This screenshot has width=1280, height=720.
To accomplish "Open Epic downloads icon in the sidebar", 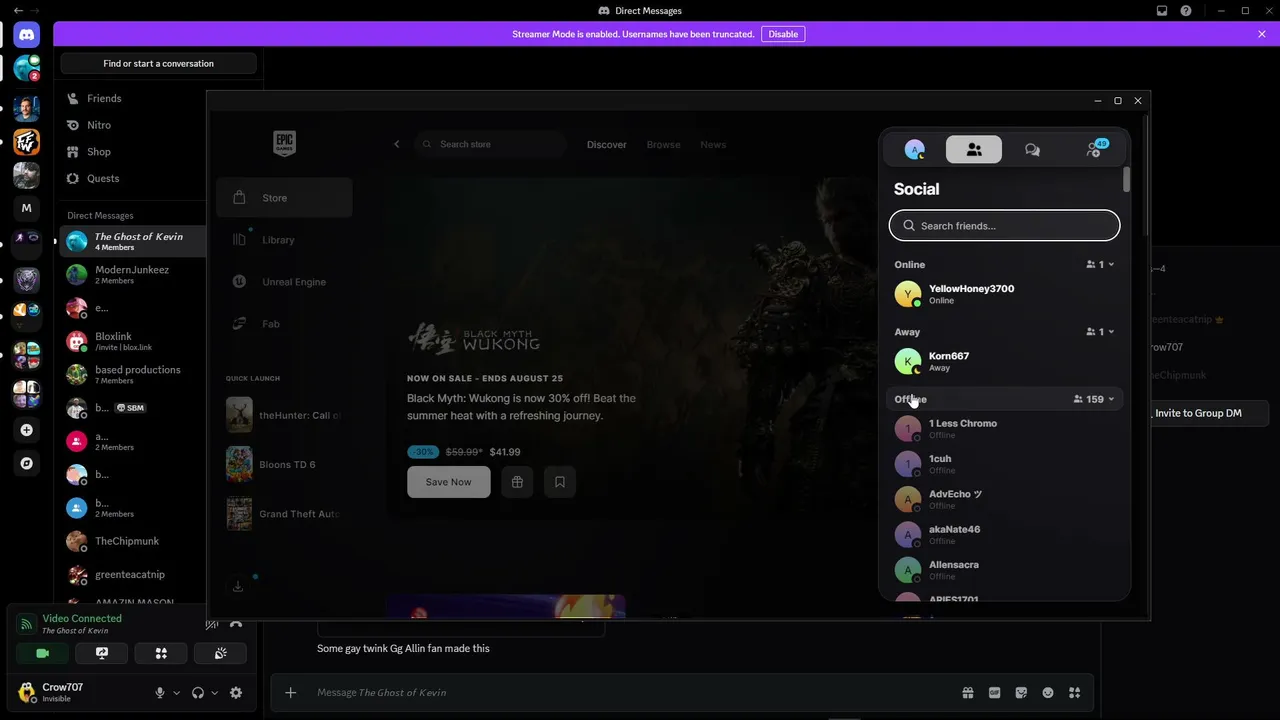I will click(238, 586).
